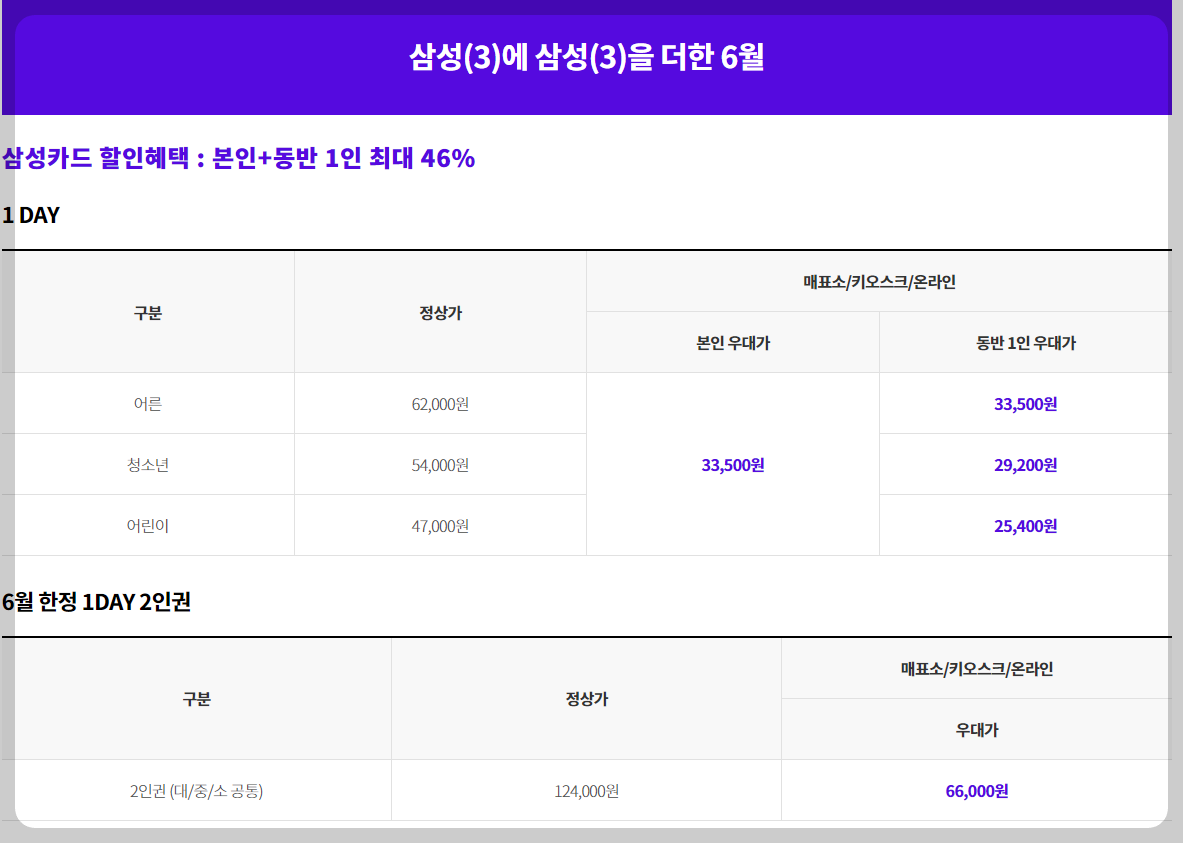The height and width of the screenshot is (843, 1183).
Task: Click the 구분 header in 1 DAY table
Action: tap(148, 312)
